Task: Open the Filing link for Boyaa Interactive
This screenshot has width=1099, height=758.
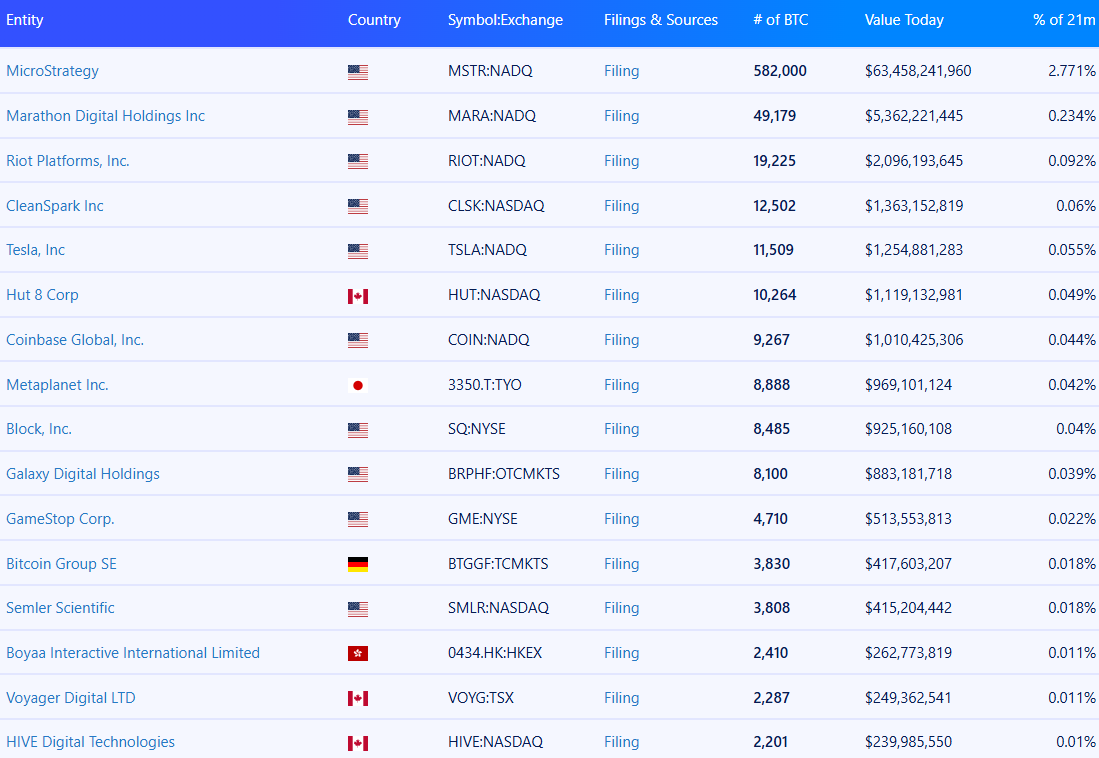Action: click(x=622, y=652)
